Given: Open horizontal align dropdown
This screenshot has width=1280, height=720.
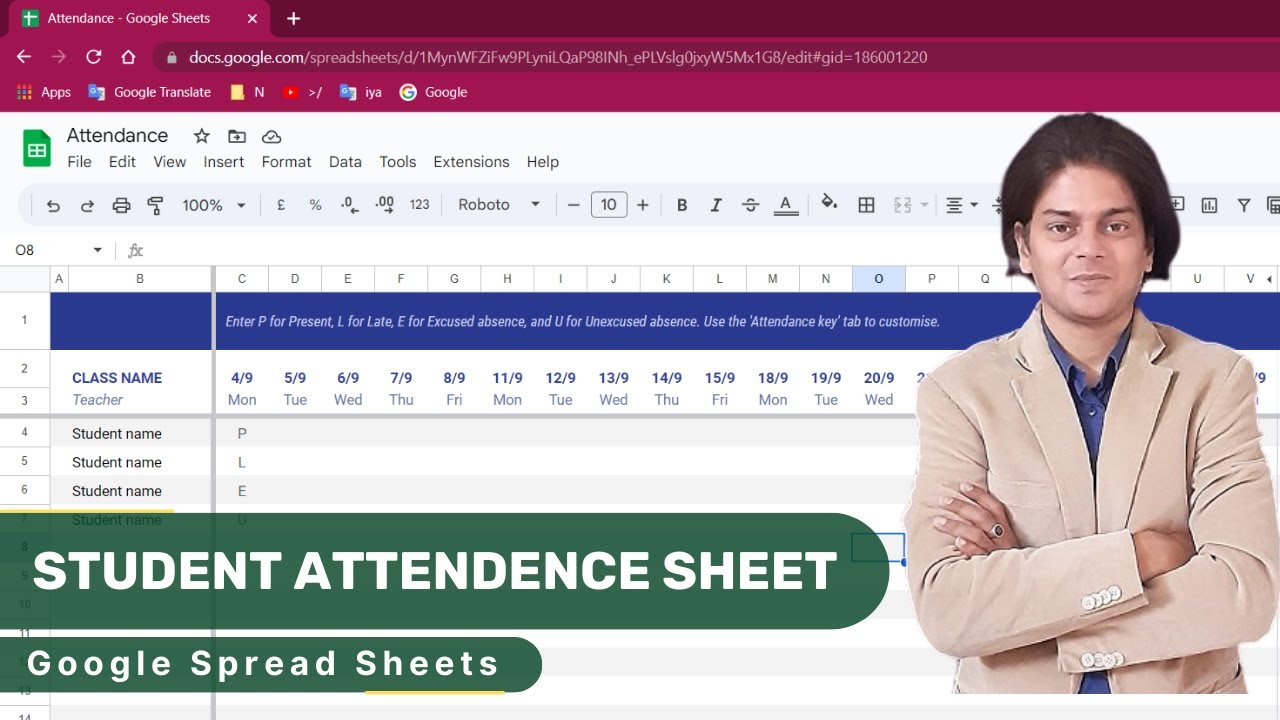Looking at the screenshot, I should [961, 205].
